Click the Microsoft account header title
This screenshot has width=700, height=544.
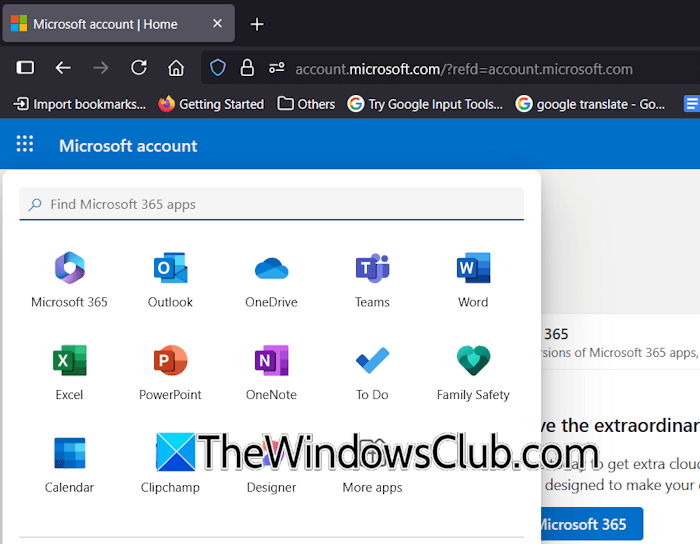coord(128,146)
